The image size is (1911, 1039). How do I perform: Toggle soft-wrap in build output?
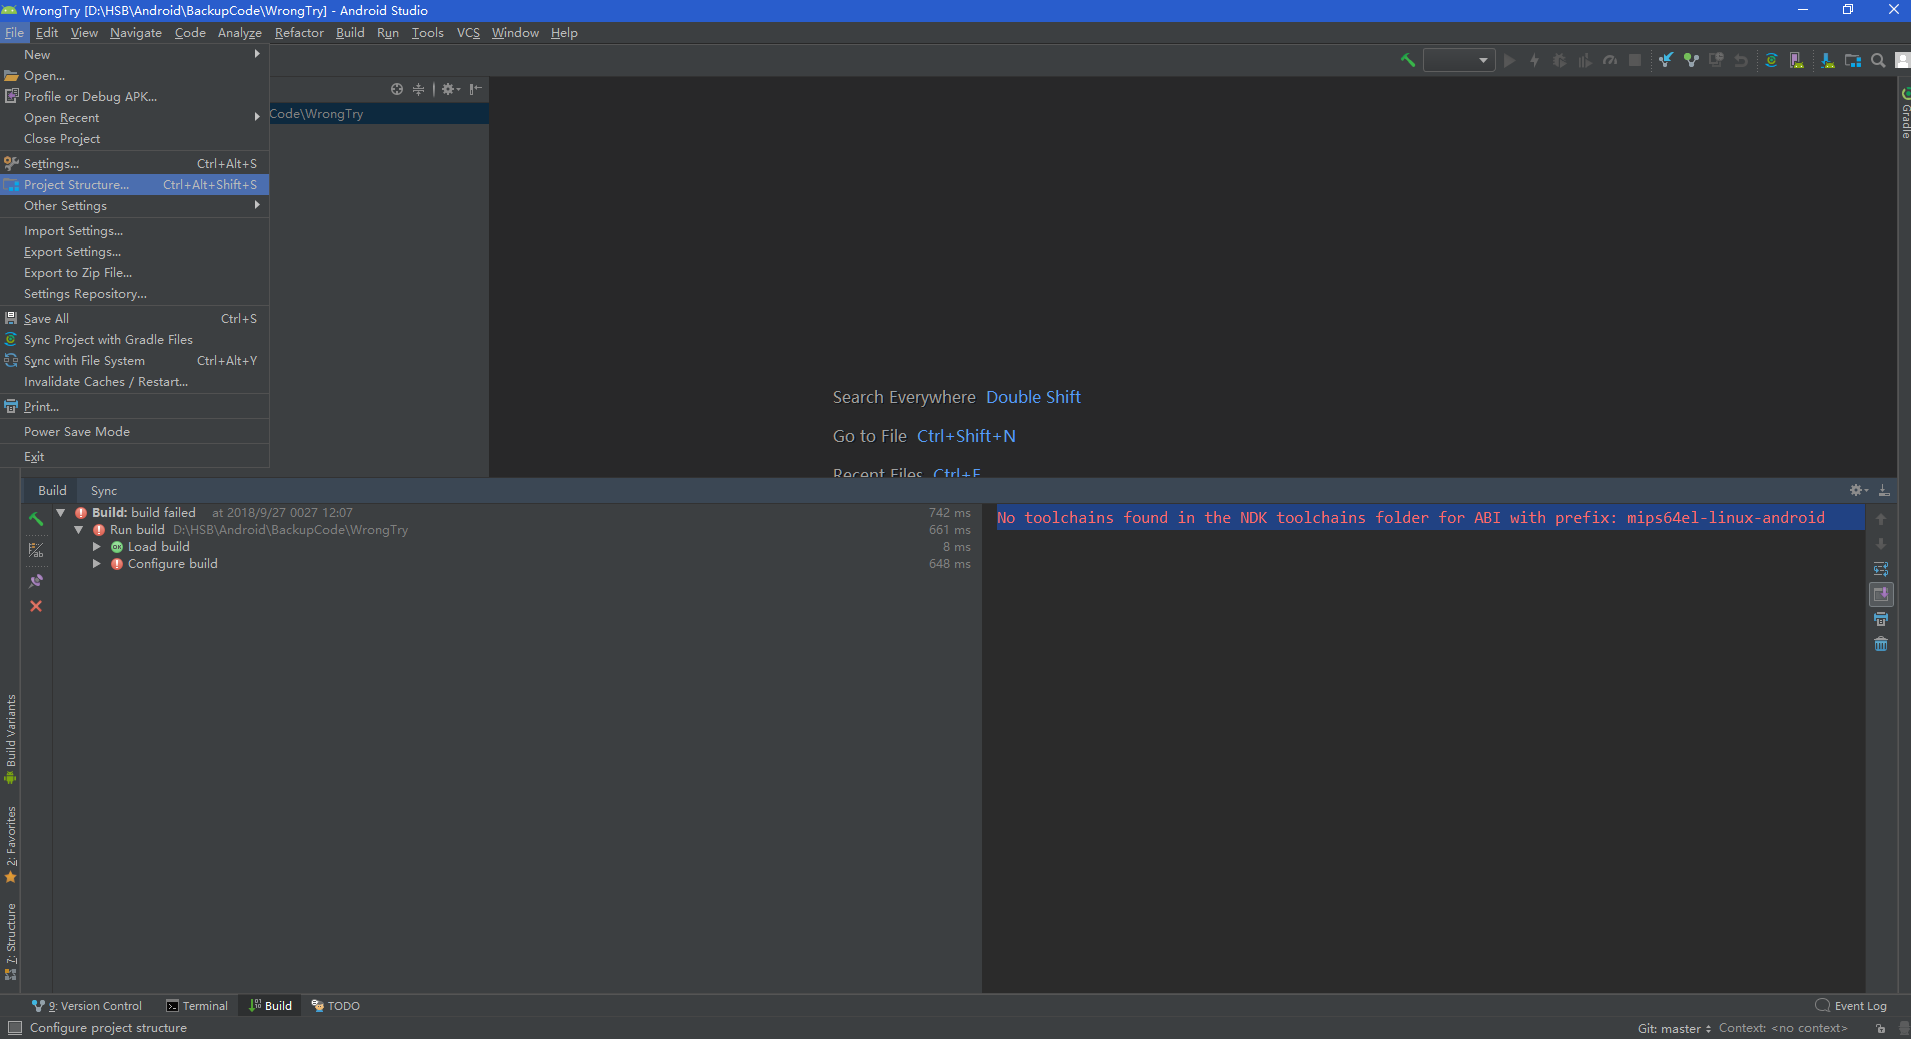point(1881,569)
